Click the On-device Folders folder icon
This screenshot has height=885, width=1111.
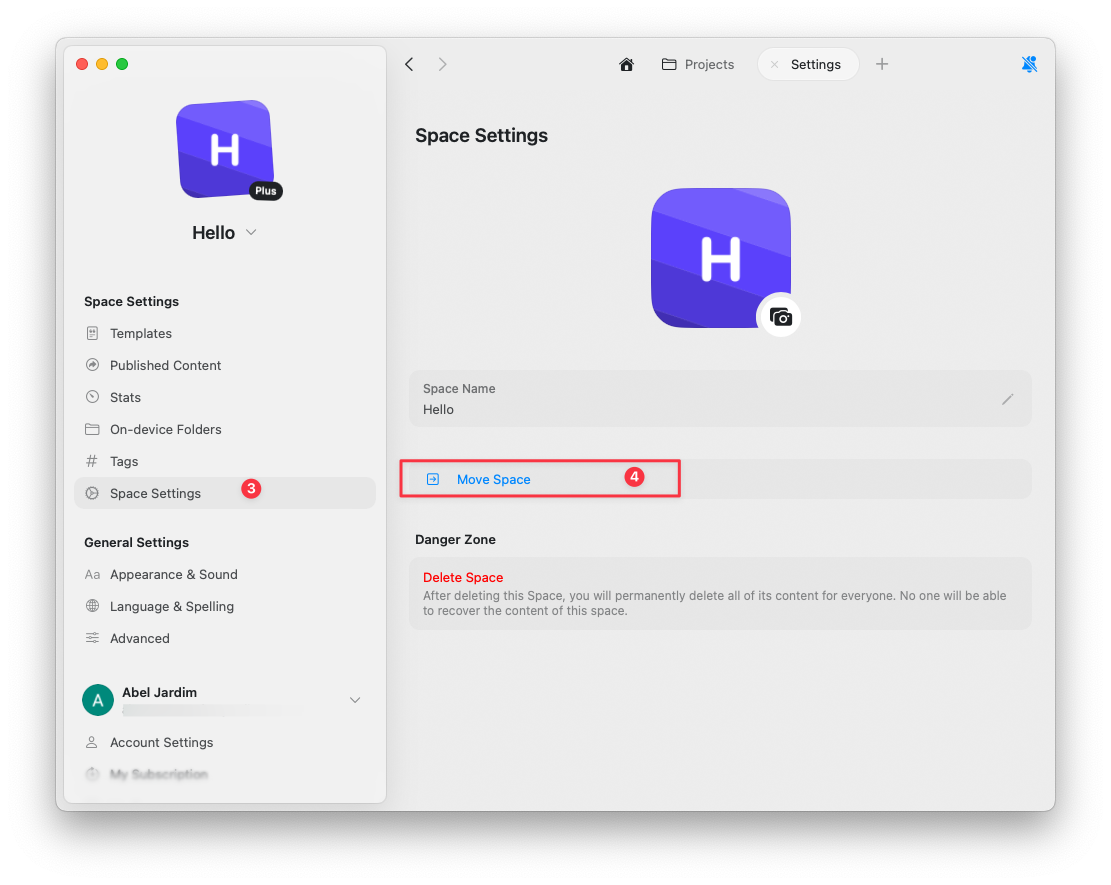(92, 429)
